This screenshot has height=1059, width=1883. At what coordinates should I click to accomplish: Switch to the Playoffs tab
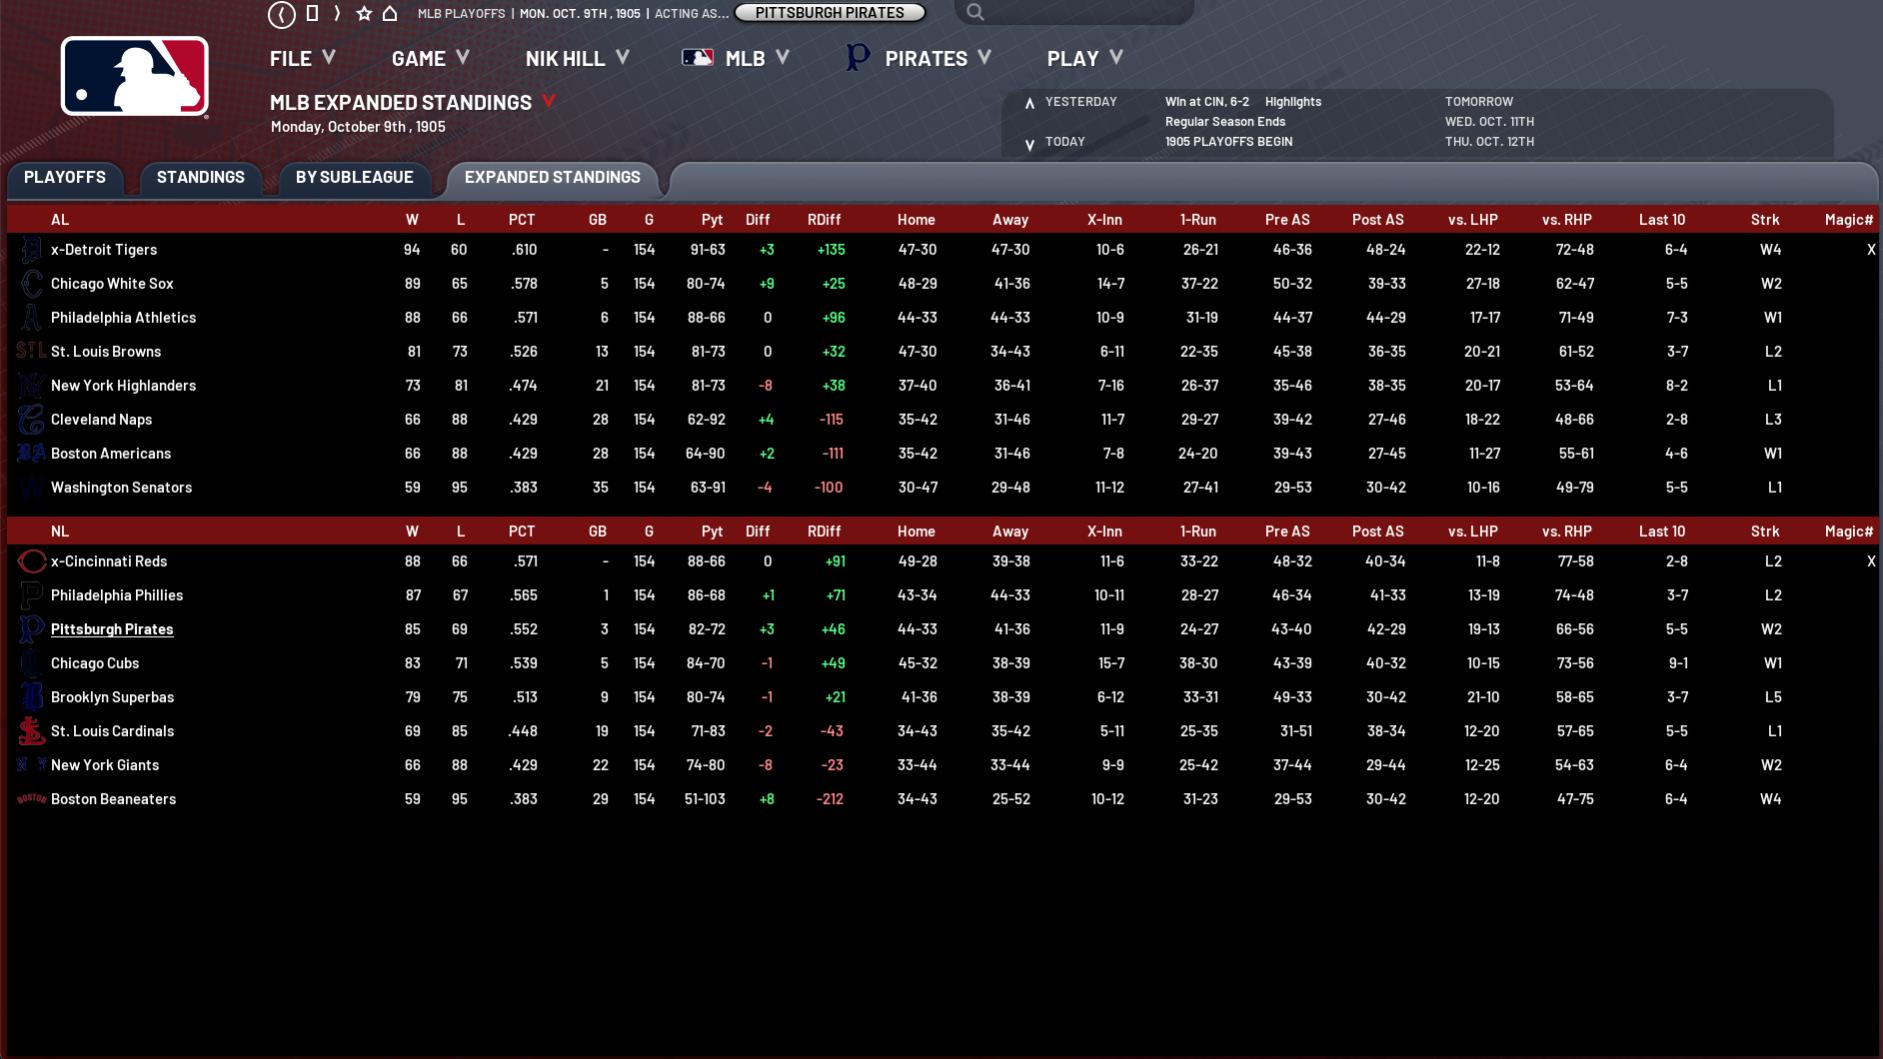[x=65, y=177]
